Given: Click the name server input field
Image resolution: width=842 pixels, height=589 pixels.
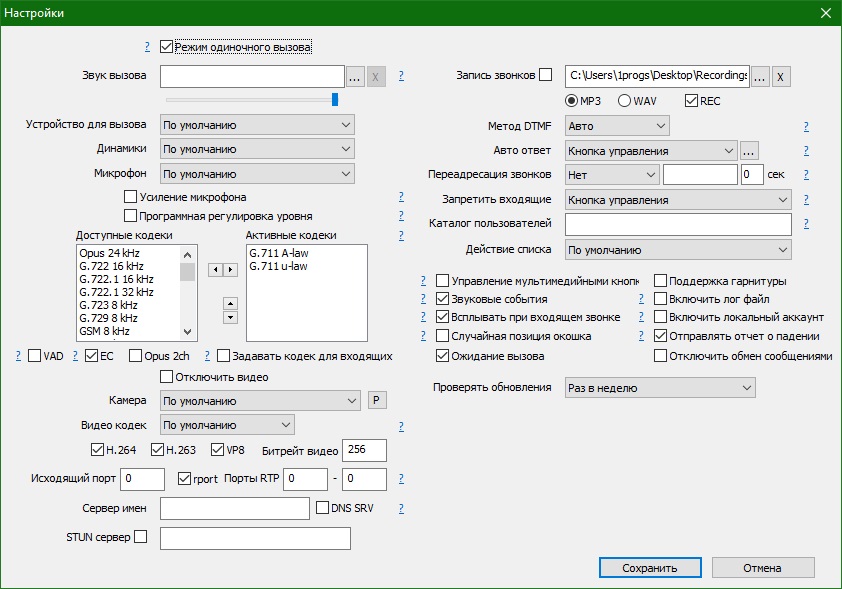Looking at the screenshot, I should click(x=235, y=508).
